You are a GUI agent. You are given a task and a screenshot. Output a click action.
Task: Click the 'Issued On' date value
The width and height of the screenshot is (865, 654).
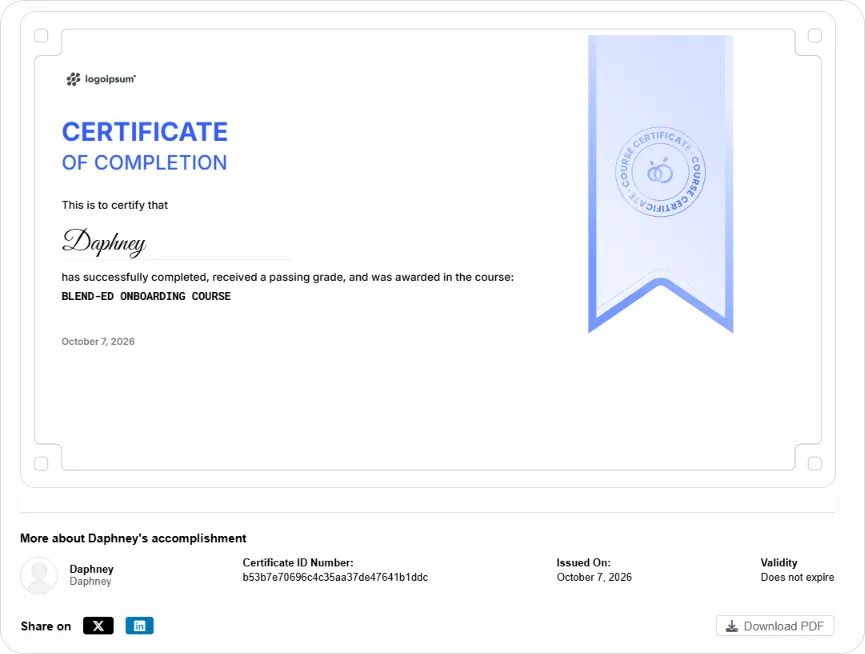(594, 577)
